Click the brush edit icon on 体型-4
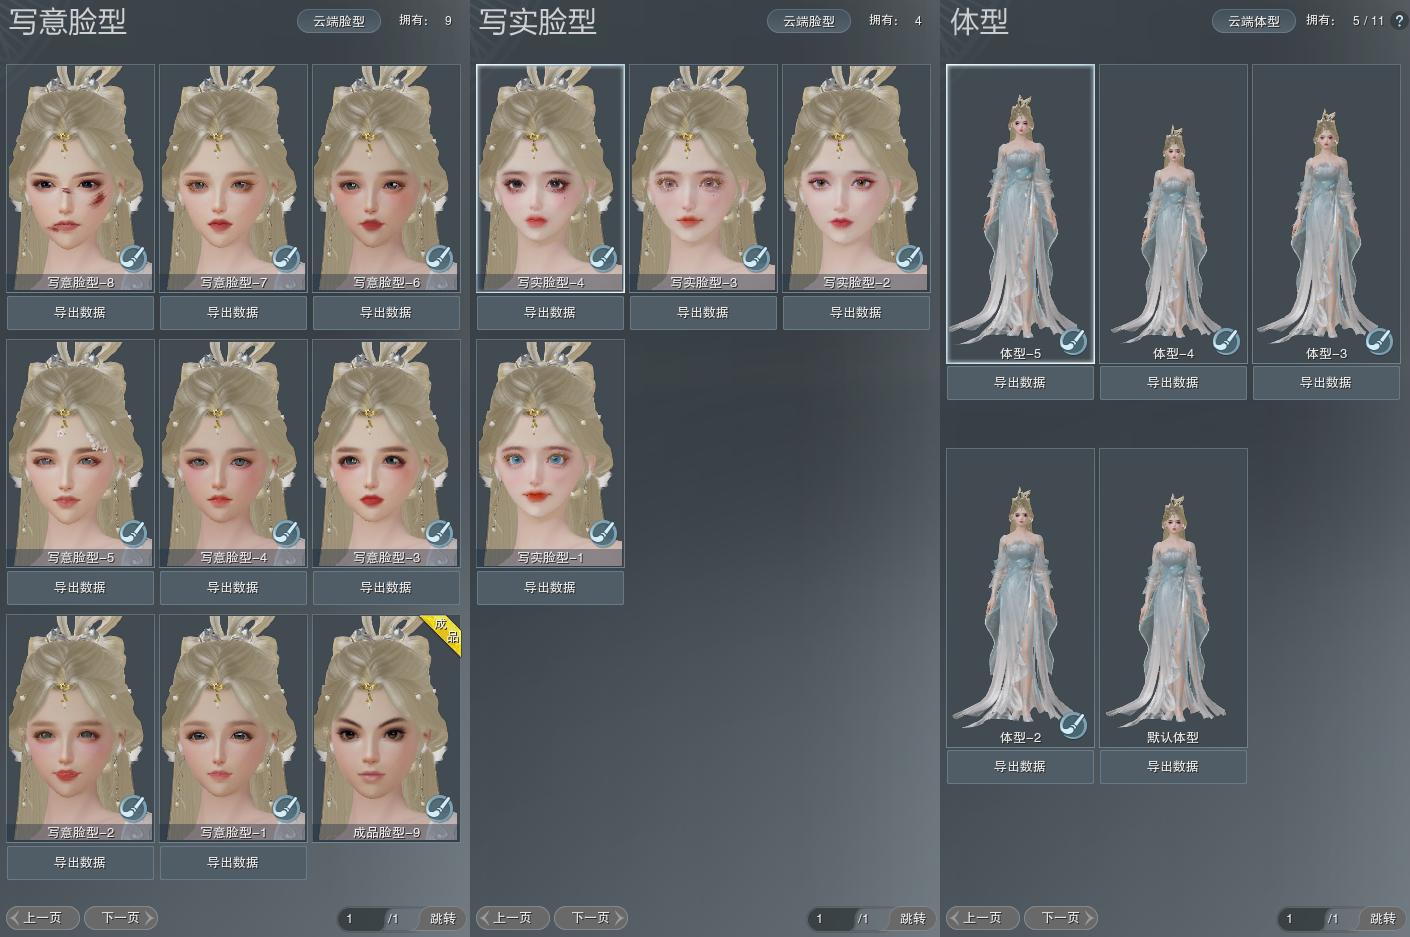1410x937 pixels. coord(1226,342)
